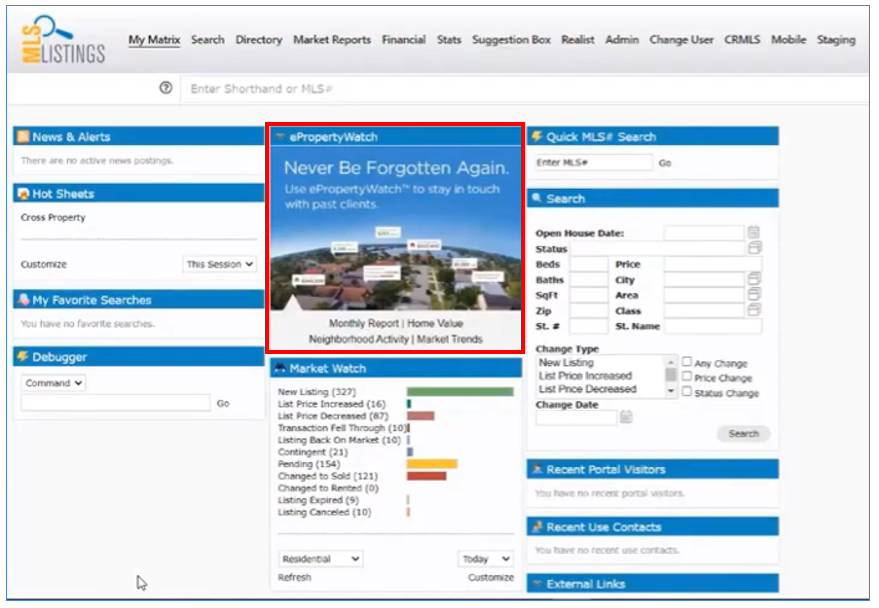Click the News & Alerts RSS icon
The height and width of the screenshot is (608, 879).
click(x=23, y=136)
